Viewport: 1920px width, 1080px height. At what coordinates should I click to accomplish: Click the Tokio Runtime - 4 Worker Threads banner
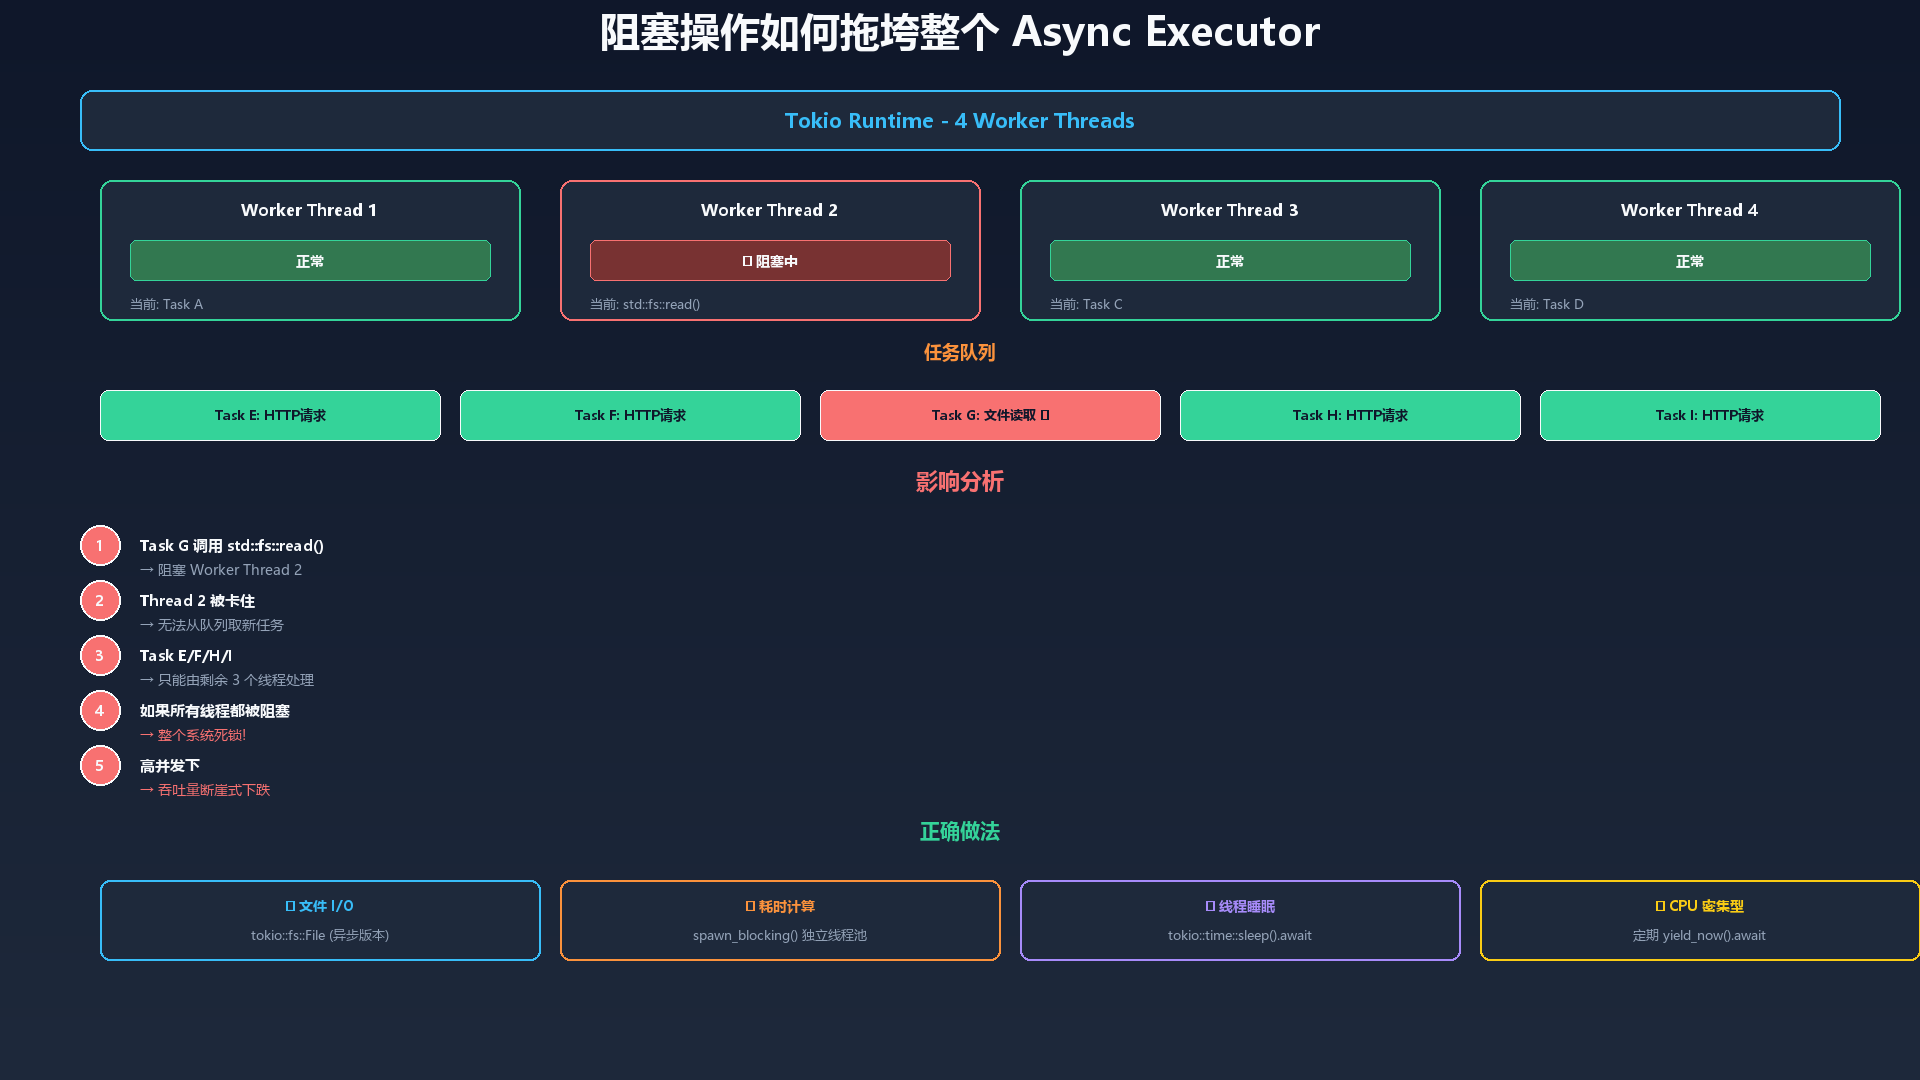pos(960,121)
